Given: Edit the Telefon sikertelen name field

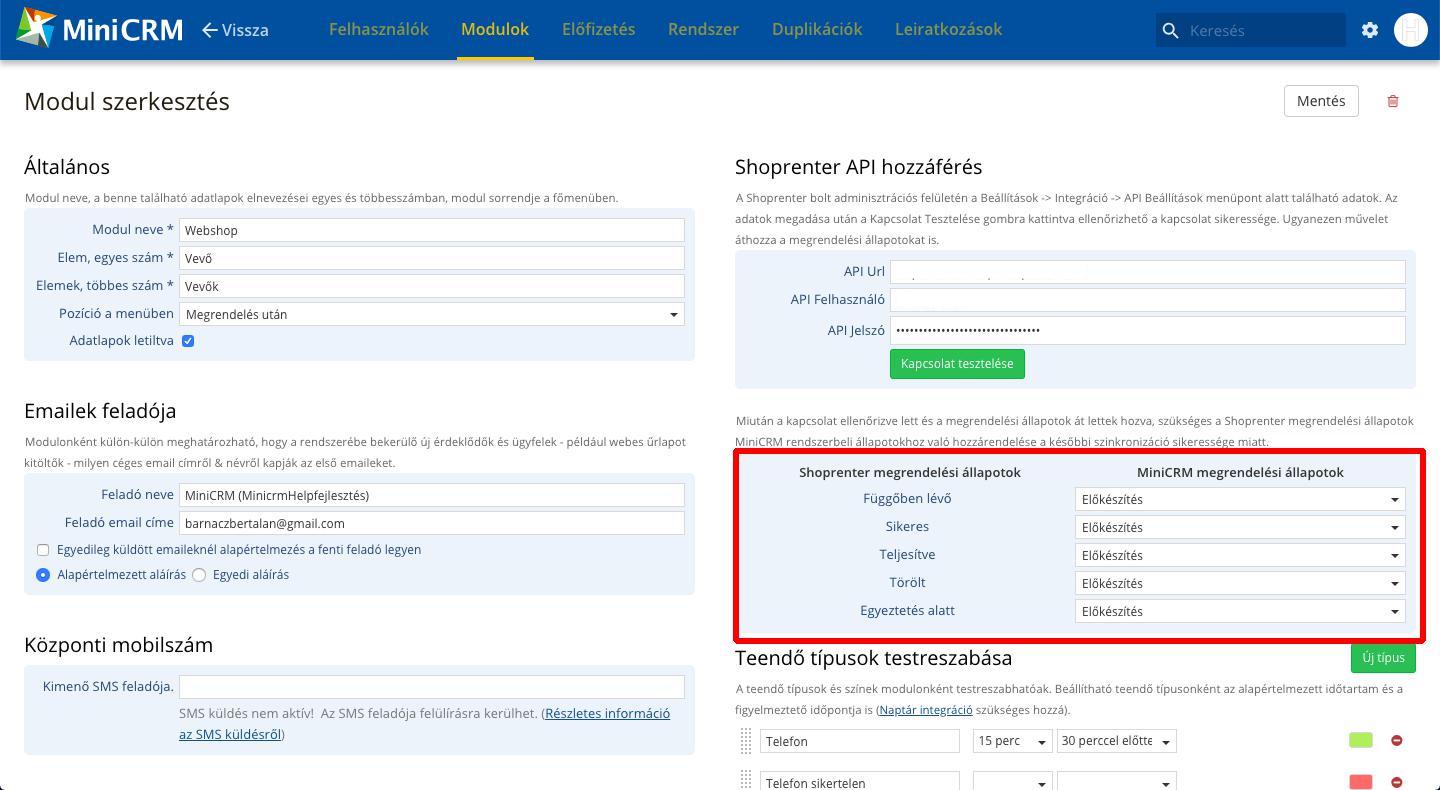Looking at the screenshot, I should (860, 781).
